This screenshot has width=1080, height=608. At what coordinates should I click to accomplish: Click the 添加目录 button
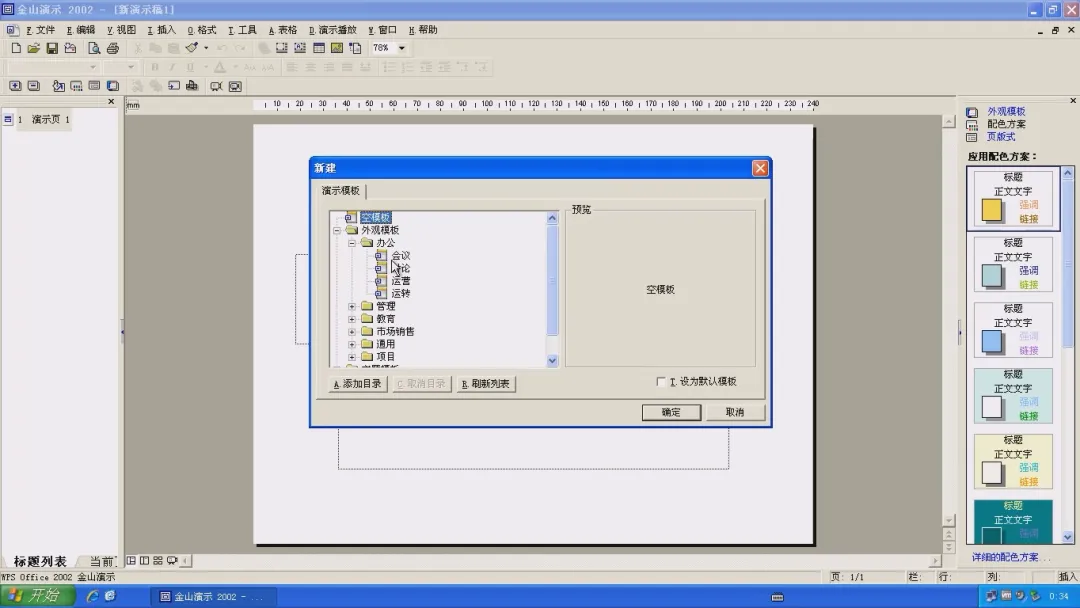(357, 384)
